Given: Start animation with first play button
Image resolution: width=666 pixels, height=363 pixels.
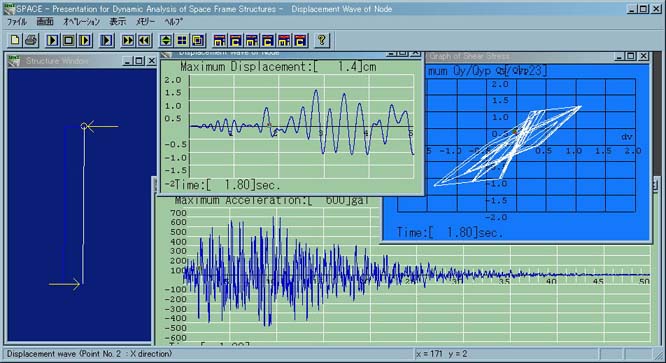Looking at the screenshot, I should [53, 40].
